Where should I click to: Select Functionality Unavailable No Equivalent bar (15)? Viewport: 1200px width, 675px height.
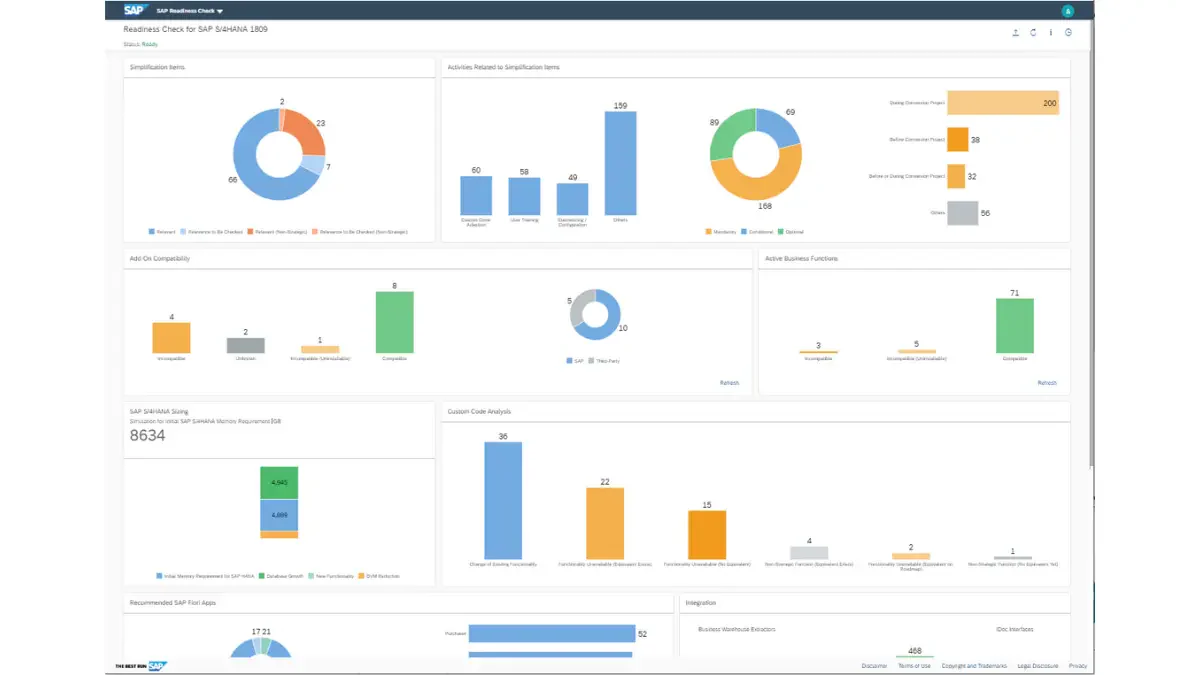[x=707, y=535]
